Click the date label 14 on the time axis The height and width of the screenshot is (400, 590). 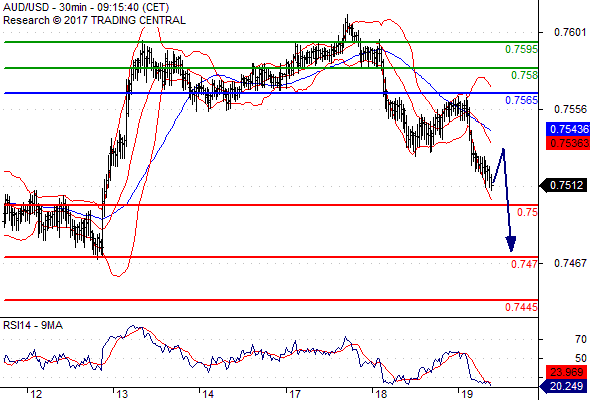pos(208,394)
